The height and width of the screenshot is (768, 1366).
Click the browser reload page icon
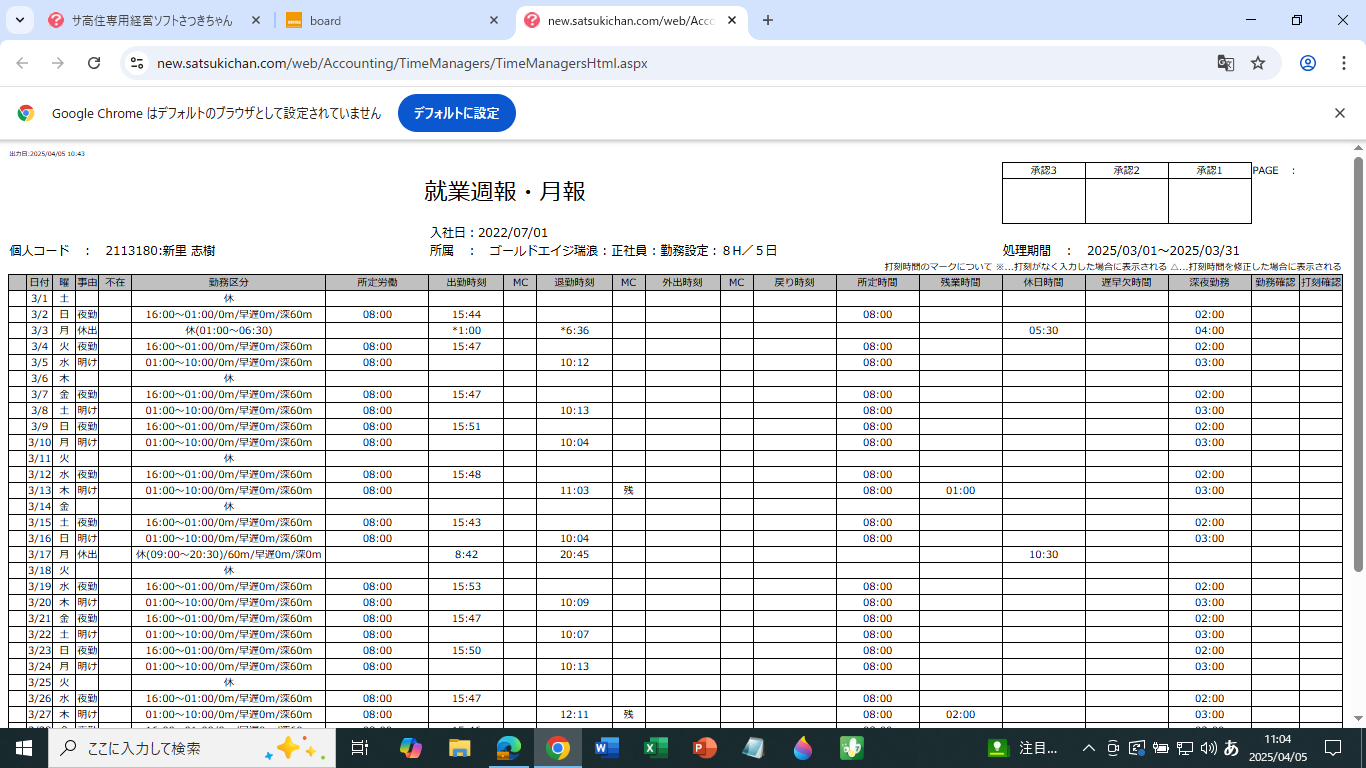click(94, 63)
